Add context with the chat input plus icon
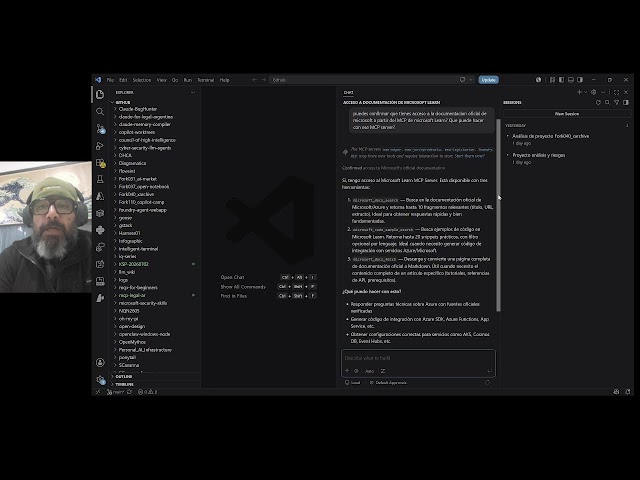This screenshot has width=640, height=480. point(347,371)
